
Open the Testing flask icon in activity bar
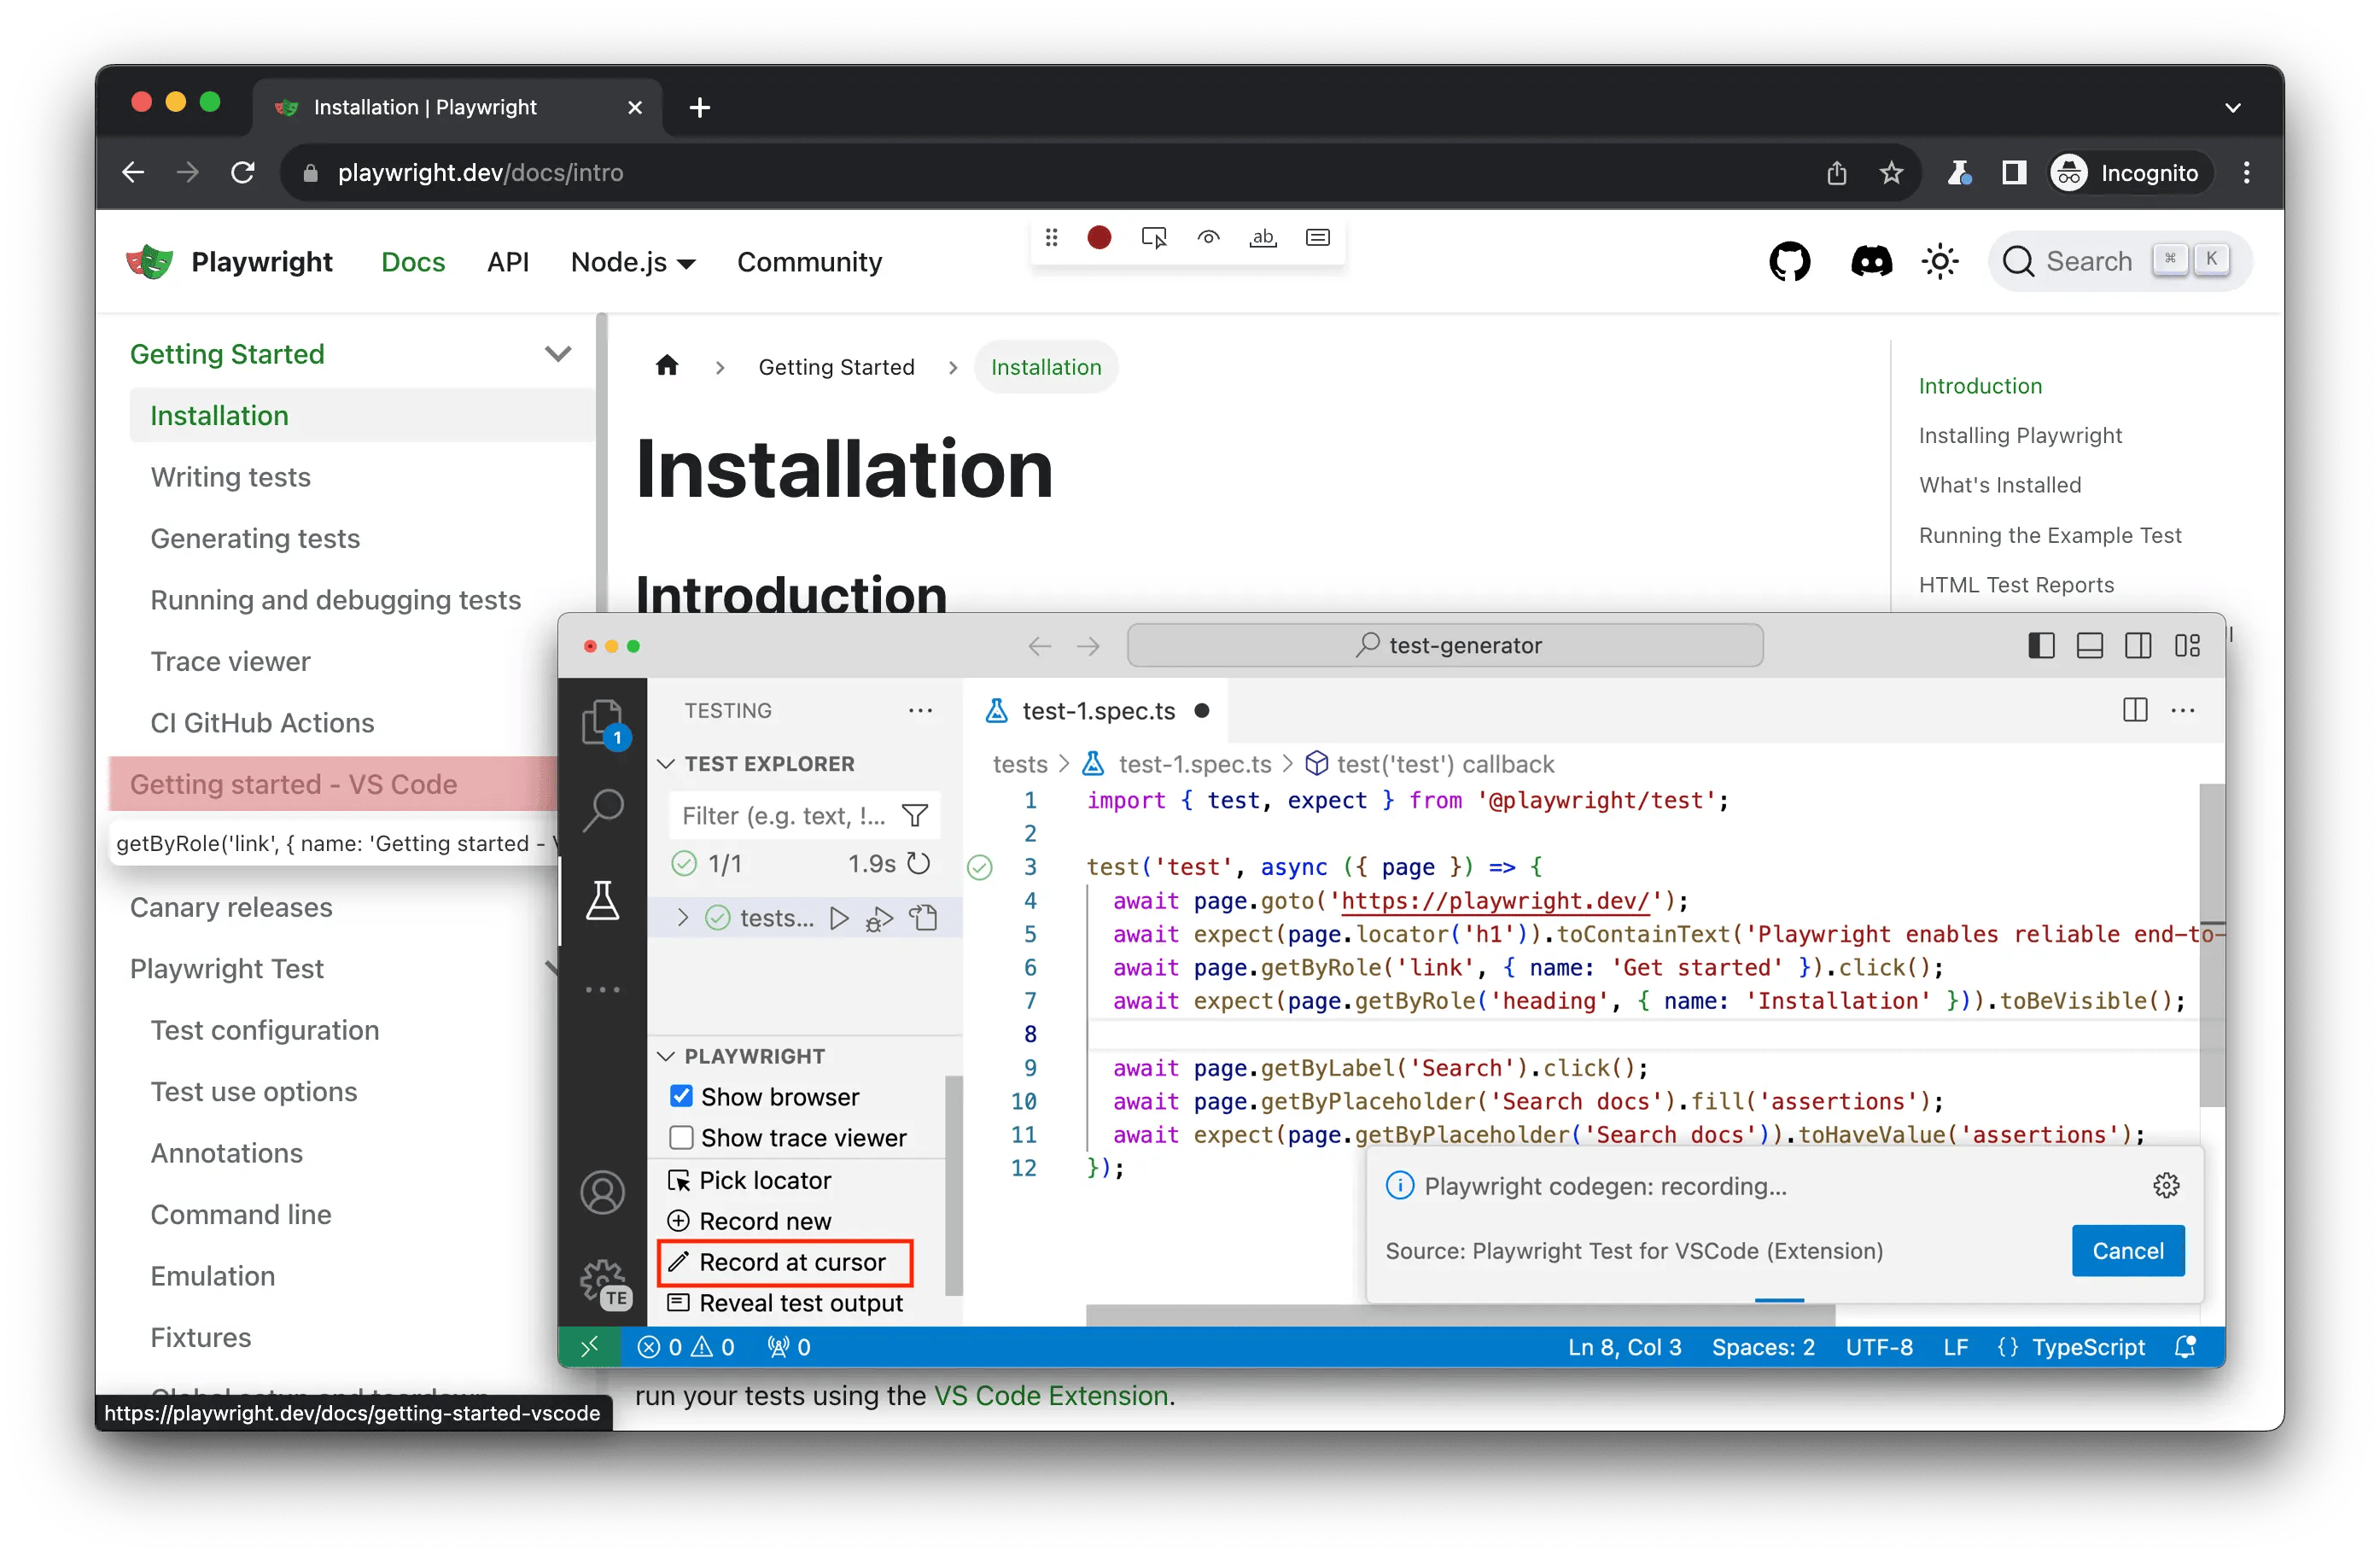(603, 901)
